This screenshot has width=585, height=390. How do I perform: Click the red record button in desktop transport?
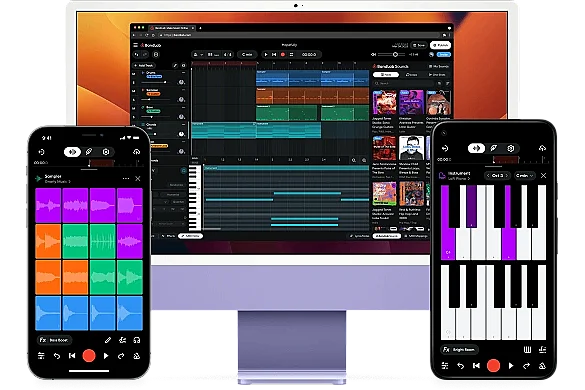point(283,54)
